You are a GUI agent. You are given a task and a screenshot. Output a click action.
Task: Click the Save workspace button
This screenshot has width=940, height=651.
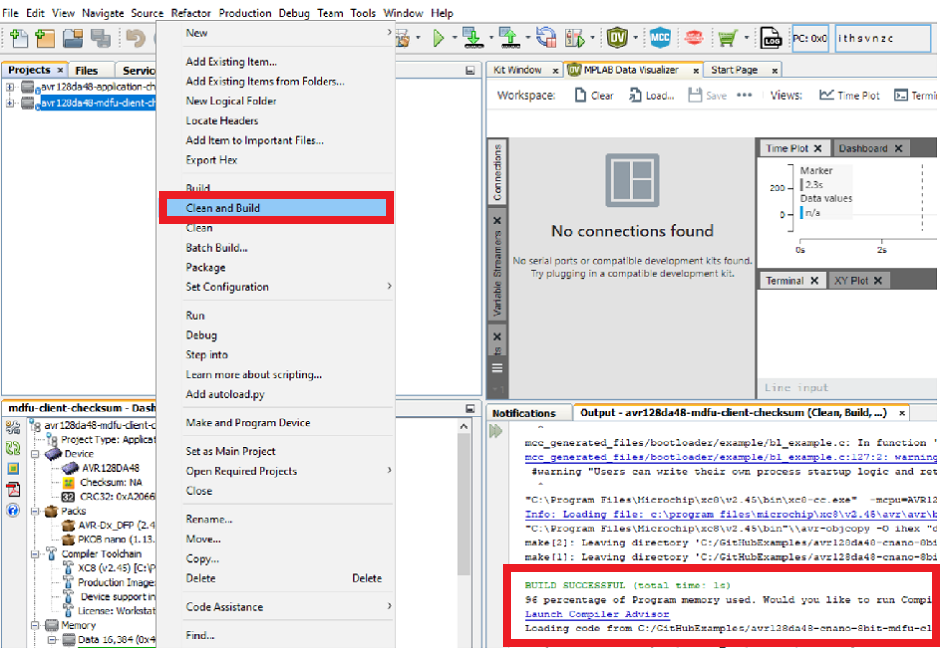[x=707, y=95]
